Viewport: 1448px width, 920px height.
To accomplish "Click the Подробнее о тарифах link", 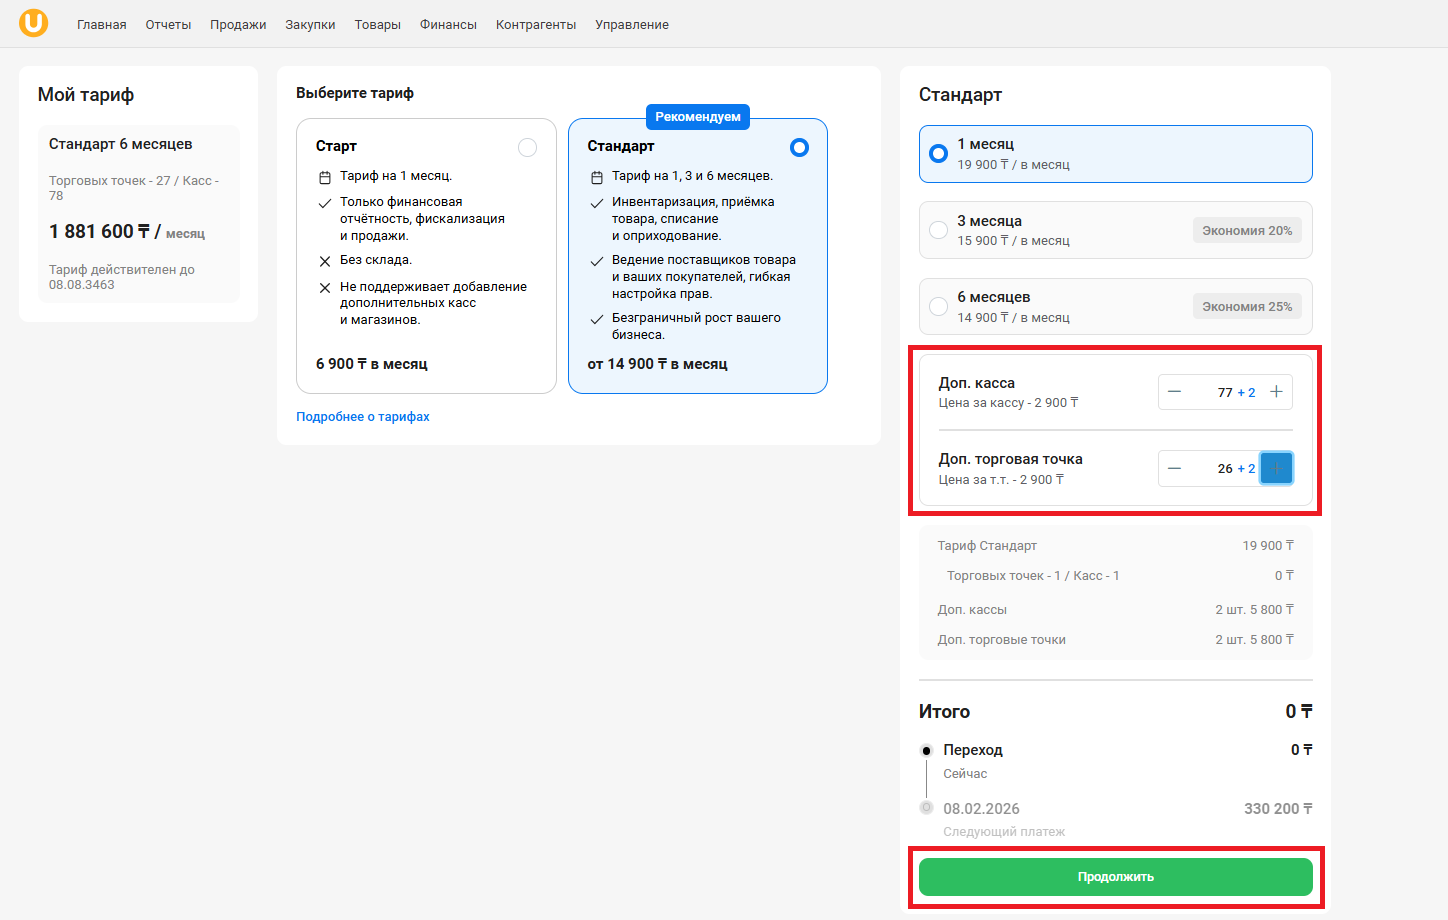I will pos(363,417).
